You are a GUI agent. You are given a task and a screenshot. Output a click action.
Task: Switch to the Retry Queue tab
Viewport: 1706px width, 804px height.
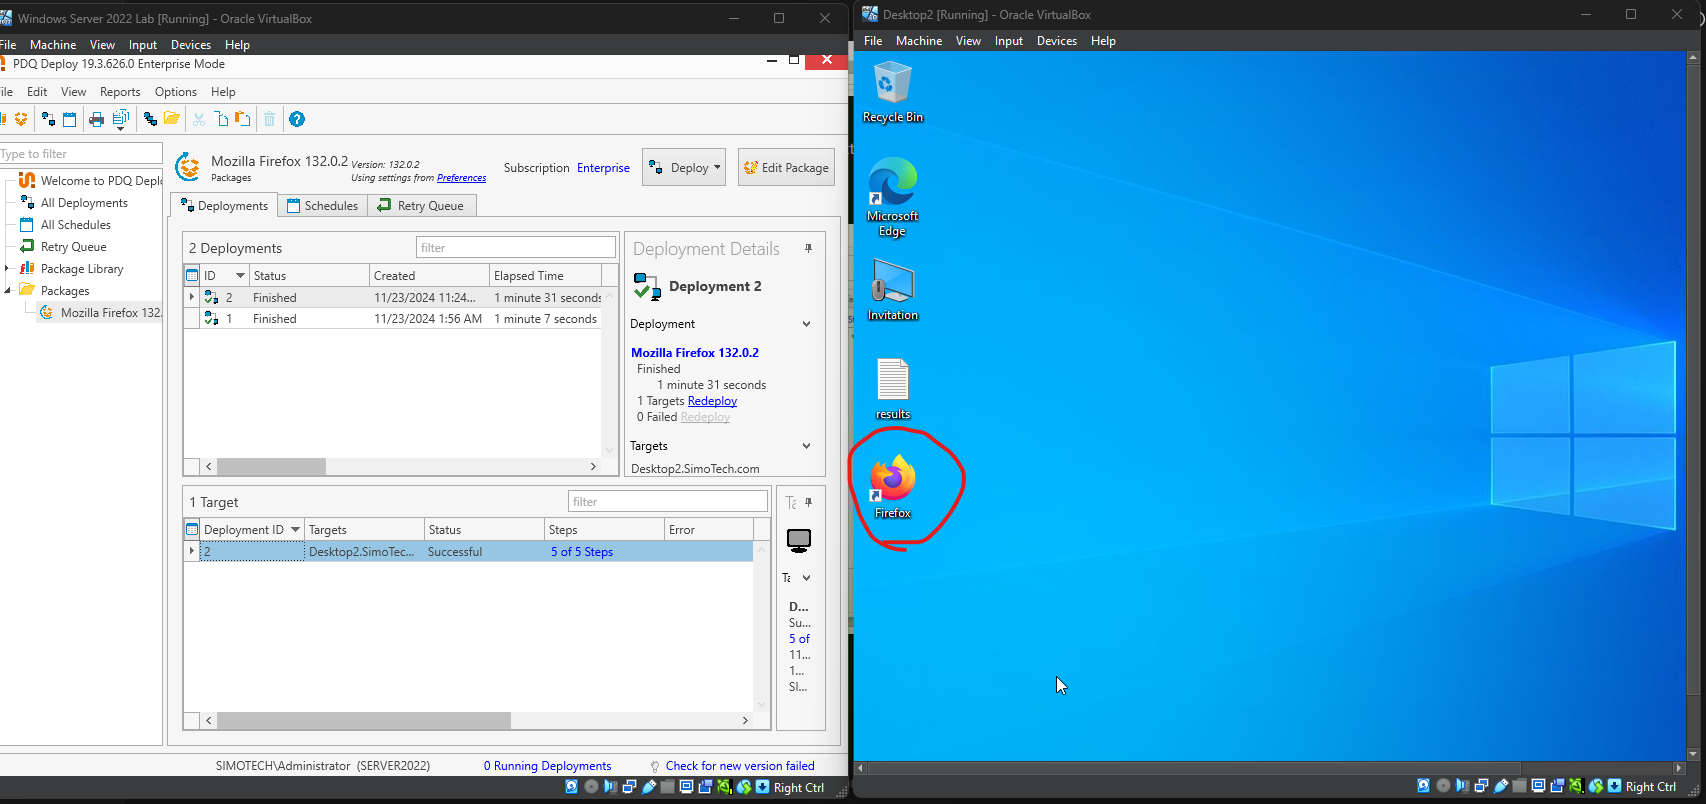pyautogui.click(x=421, y=206)
